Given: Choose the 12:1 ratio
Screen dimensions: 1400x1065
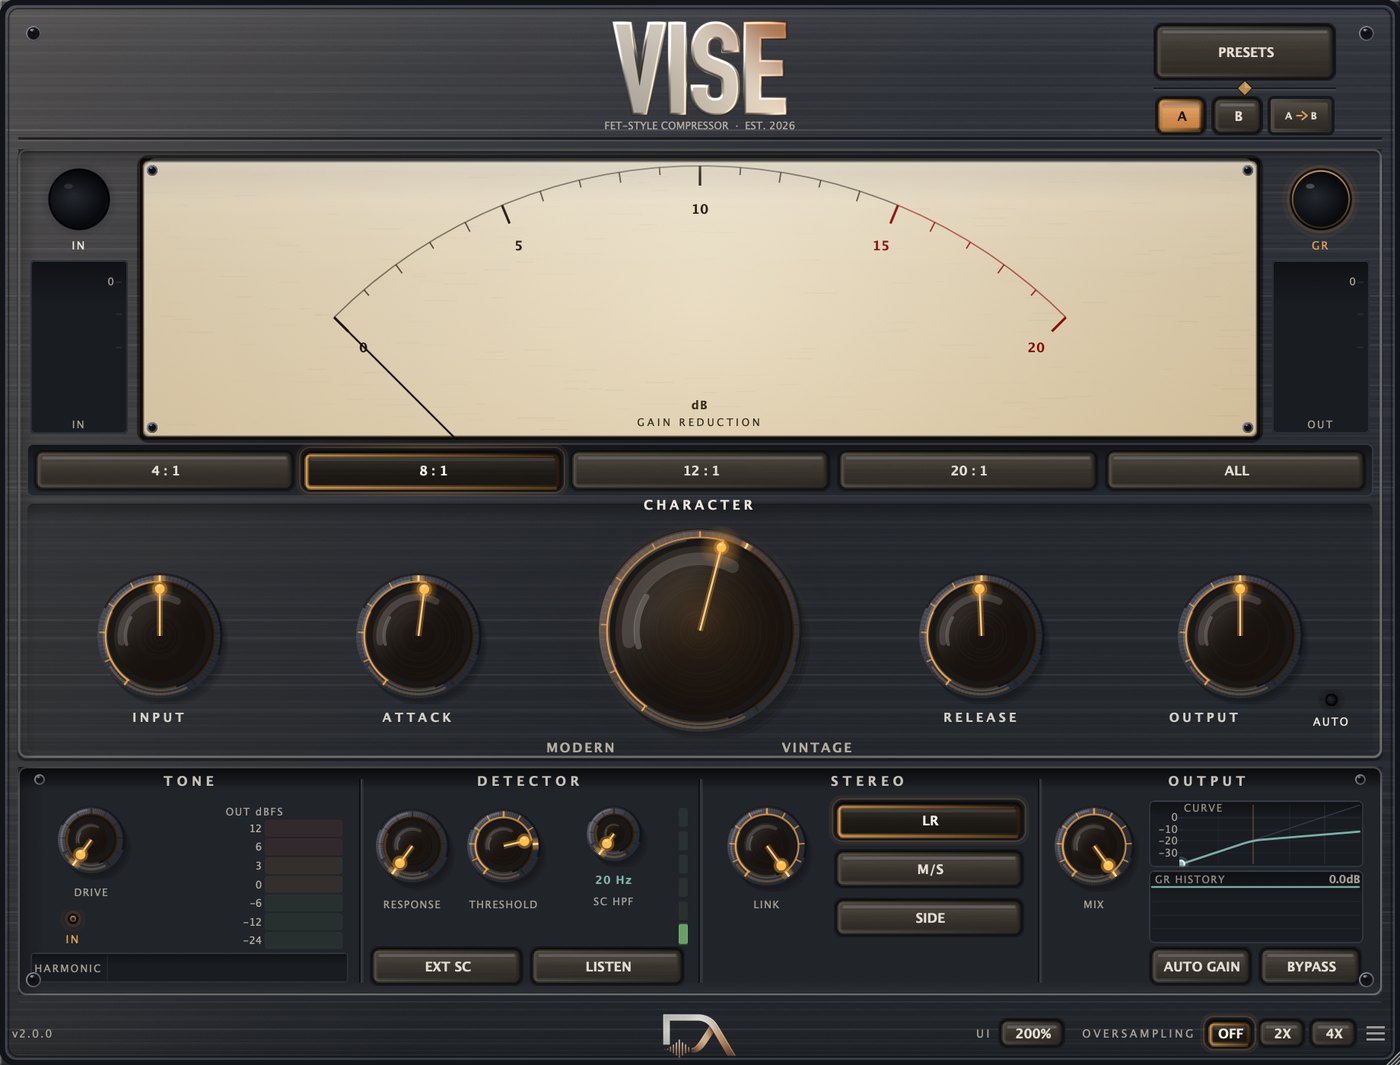Looking at the screenshot, I should tap(701, 471).
